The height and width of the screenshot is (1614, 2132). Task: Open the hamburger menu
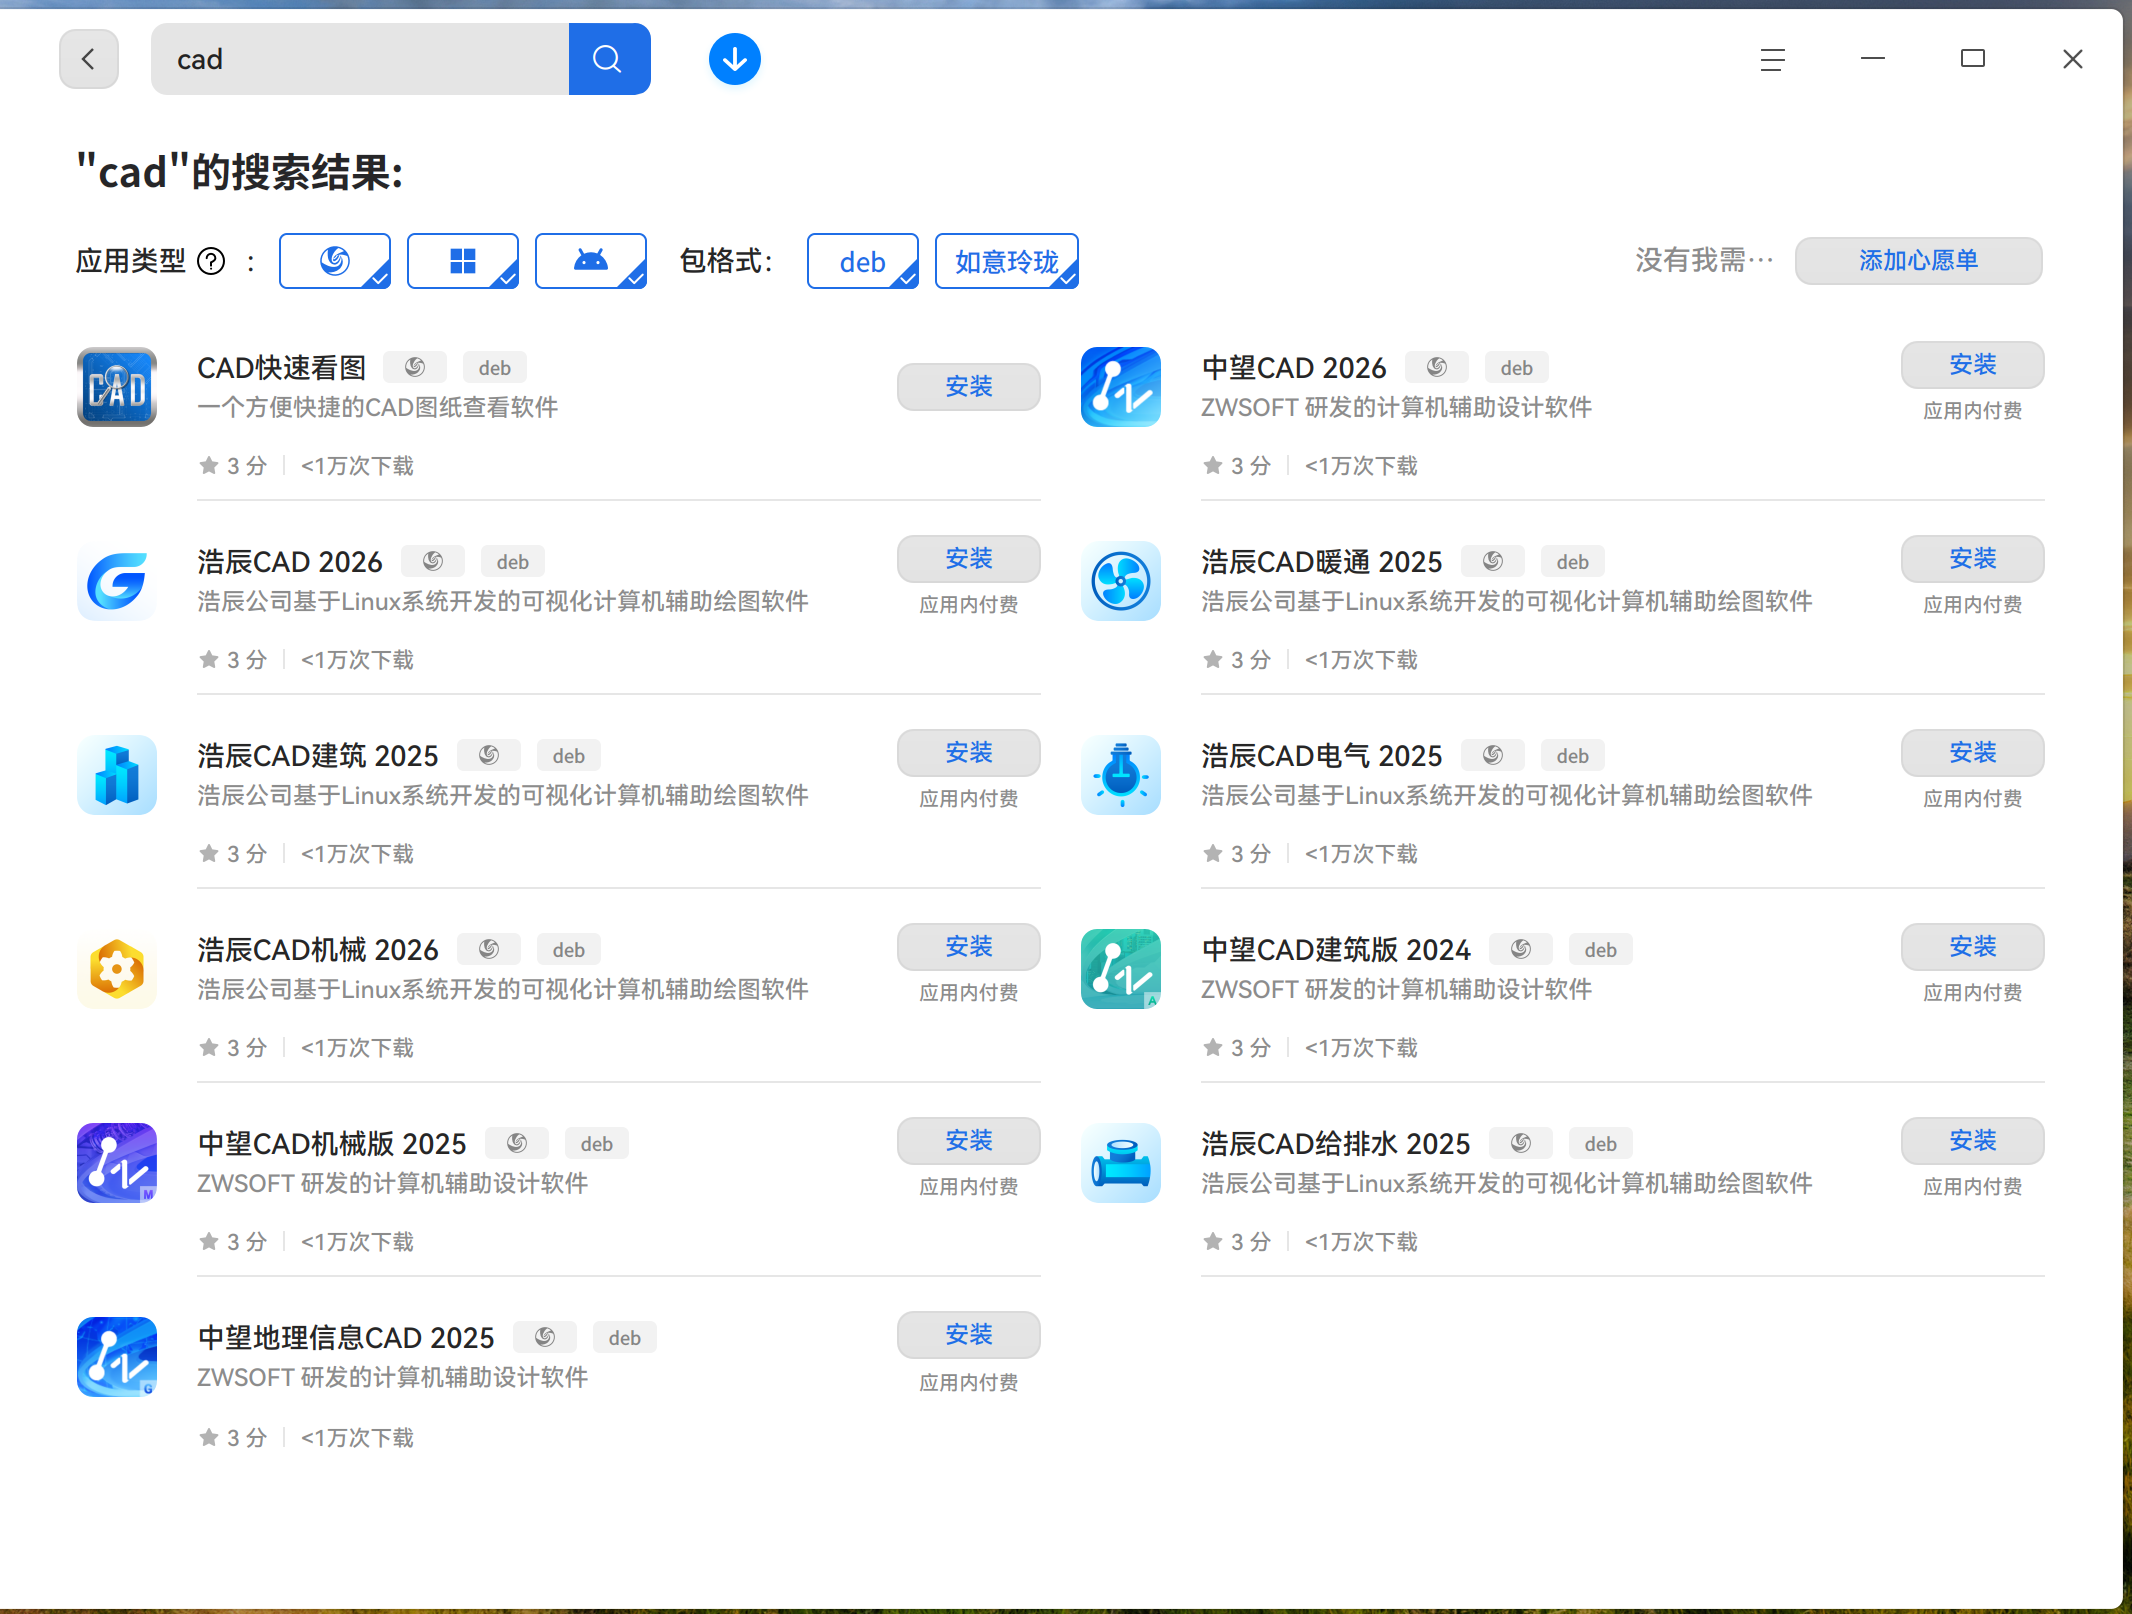[1772, 59]
